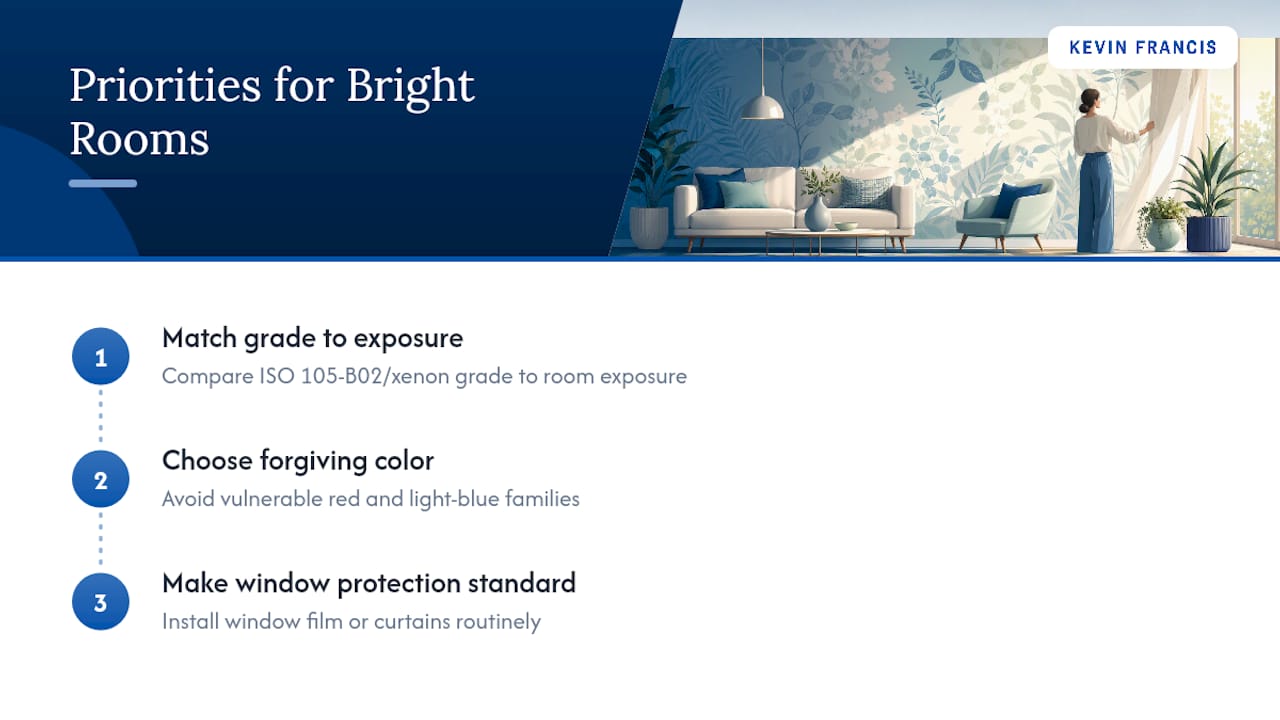Select the light-blue underline accent below title
Viewport: 1280px width, 720px height.
[103, 183]
